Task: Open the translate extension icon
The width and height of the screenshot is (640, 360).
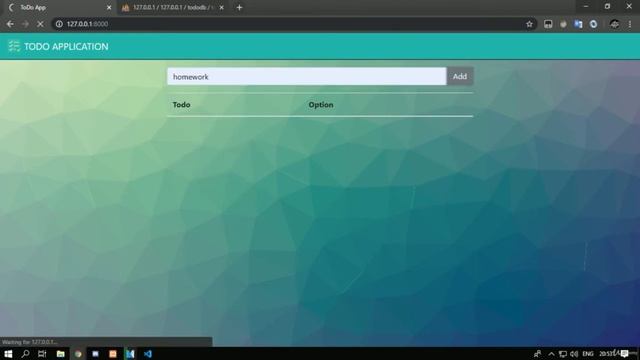Action: click(578, 24)
